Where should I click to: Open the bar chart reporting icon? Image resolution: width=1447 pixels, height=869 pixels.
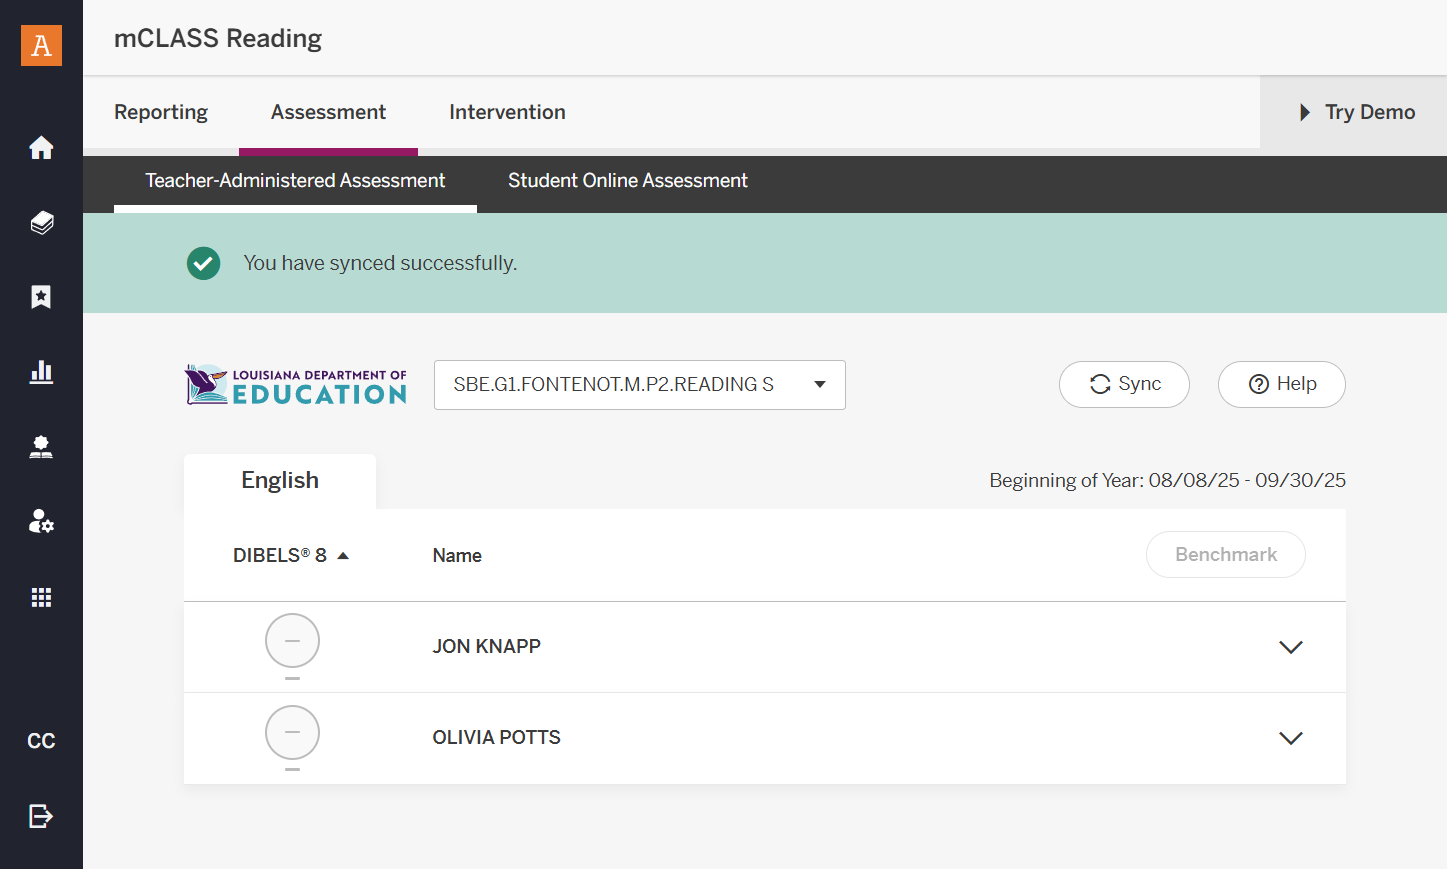click(41, 372)
